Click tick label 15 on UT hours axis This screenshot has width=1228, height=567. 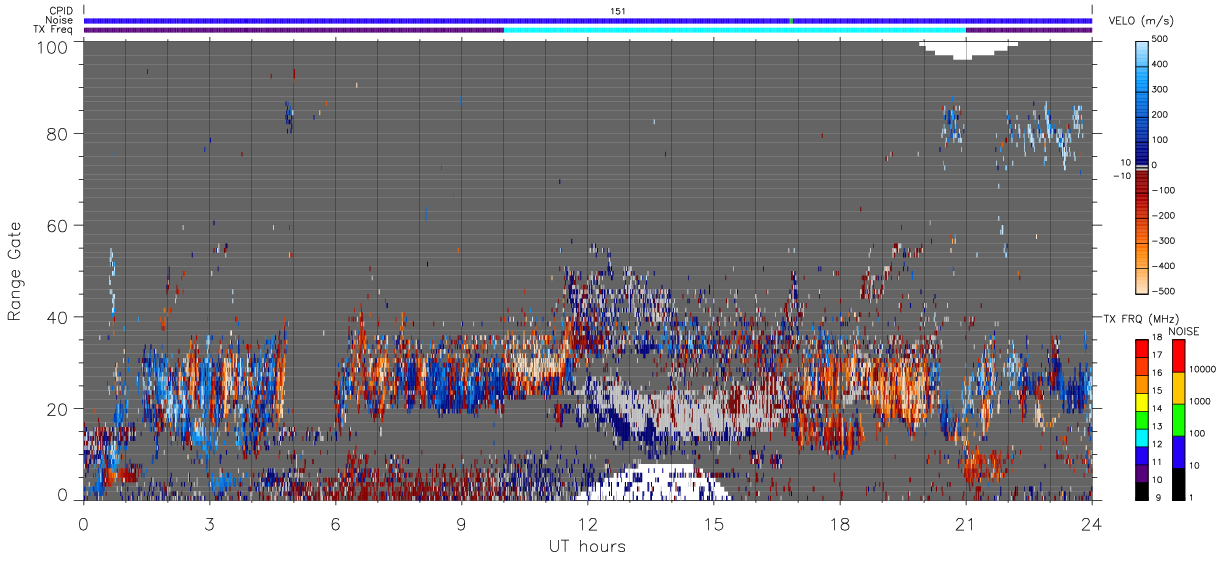(713, 523)
